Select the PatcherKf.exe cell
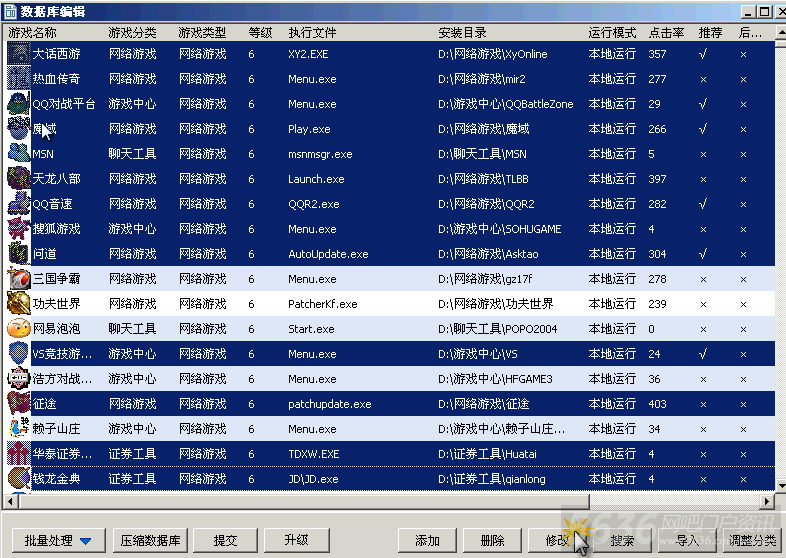 click(x=323, y=304)
